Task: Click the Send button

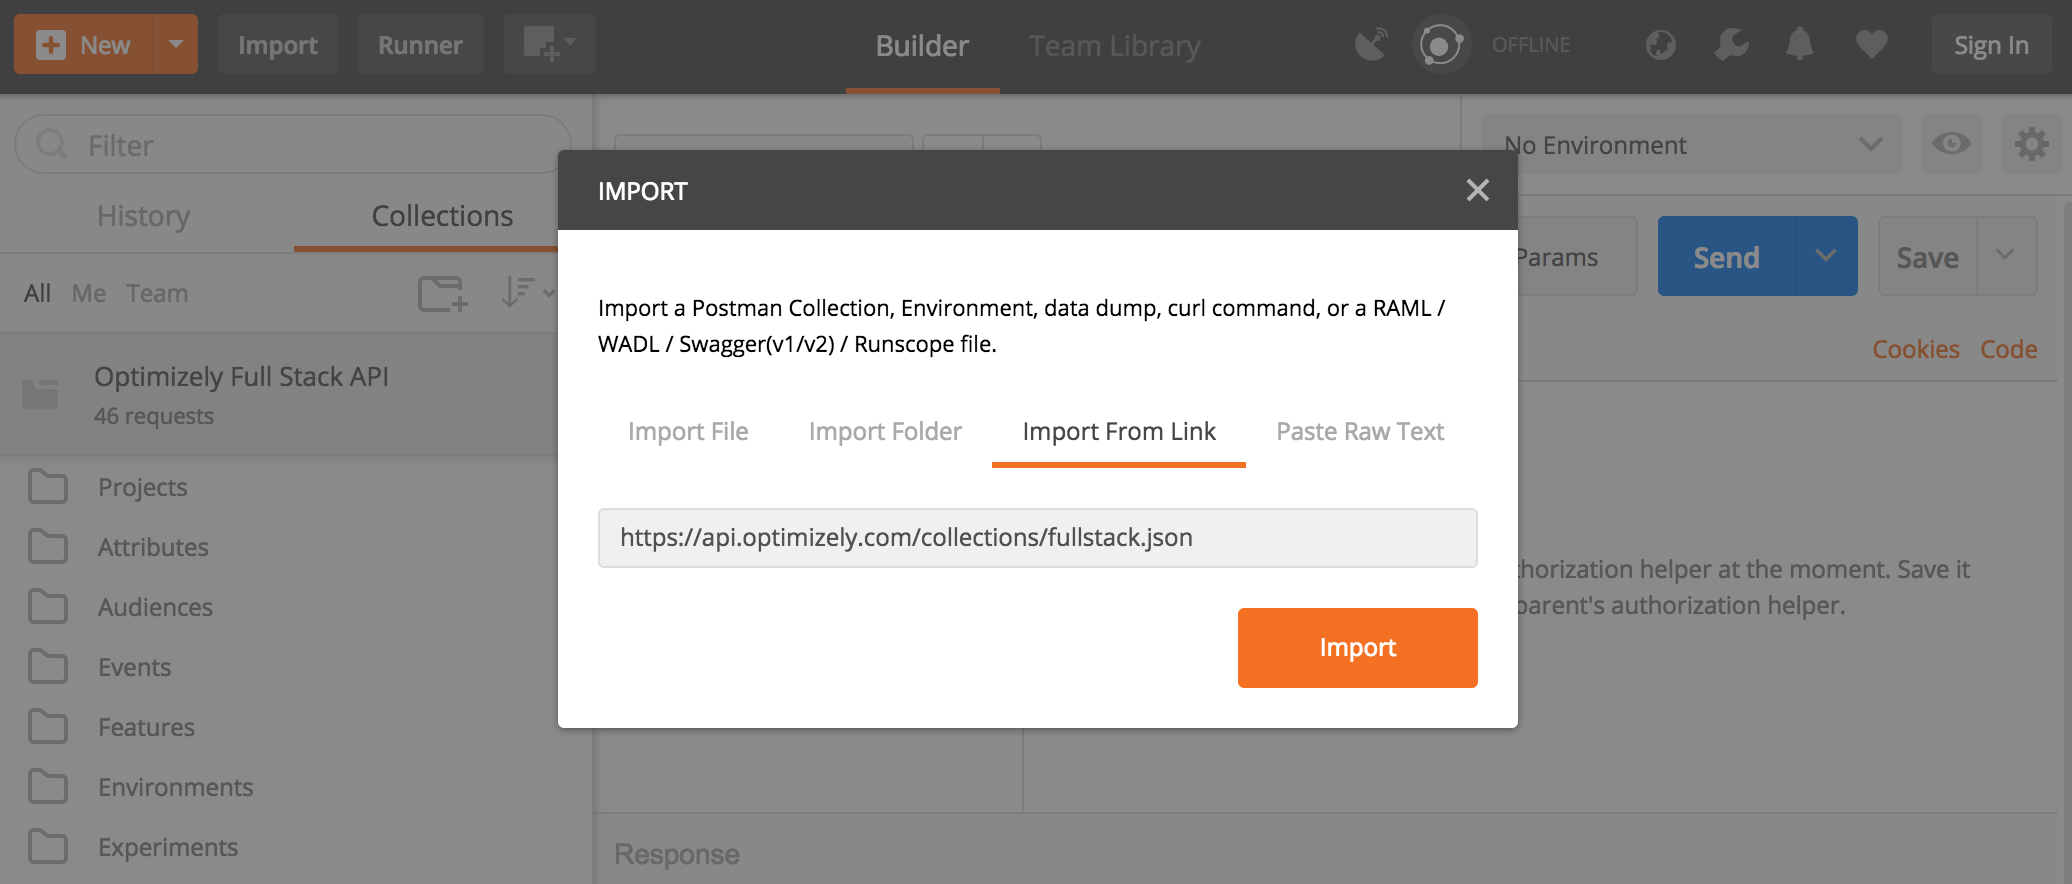Action: pyautogui.click(x=1726, y=257)
